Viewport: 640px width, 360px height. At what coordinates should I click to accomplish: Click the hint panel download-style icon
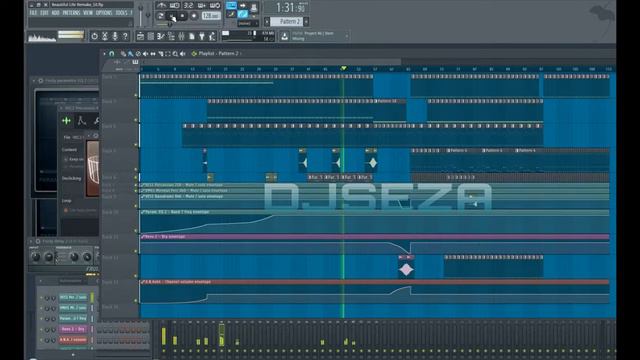[284, 37]
